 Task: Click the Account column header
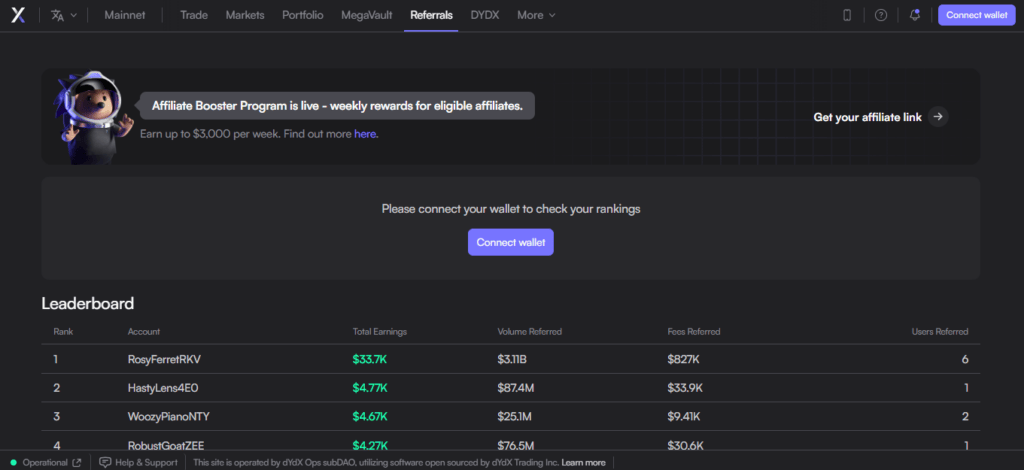pos(144,332)
